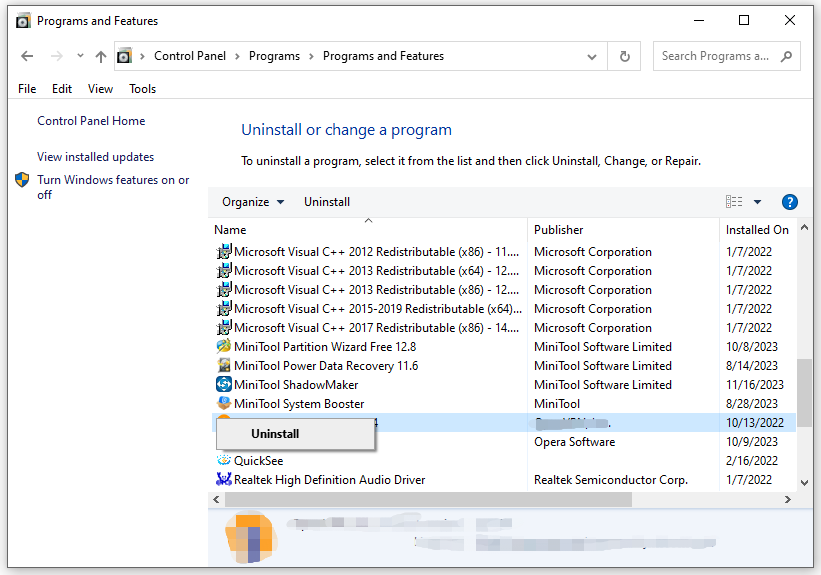The width and height of the screenshot is (821, 575).
Task: Click the QuickSee program icon
Action: coord(224,460)
